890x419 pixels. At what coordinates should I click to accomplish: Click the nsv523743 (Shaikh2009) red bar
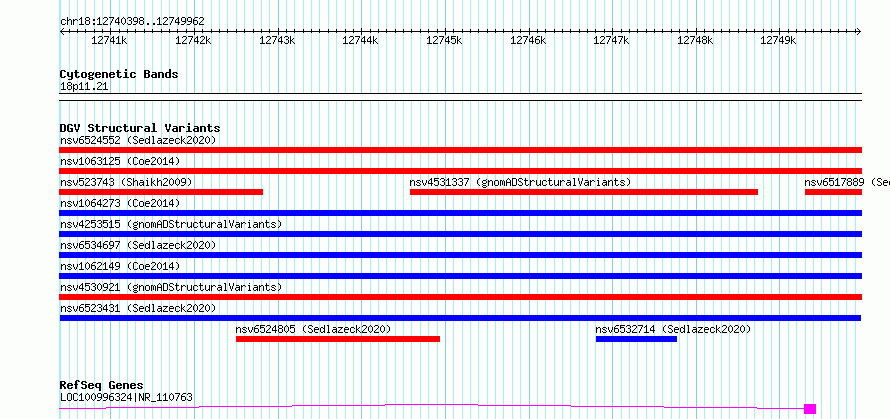pos(161,192)
